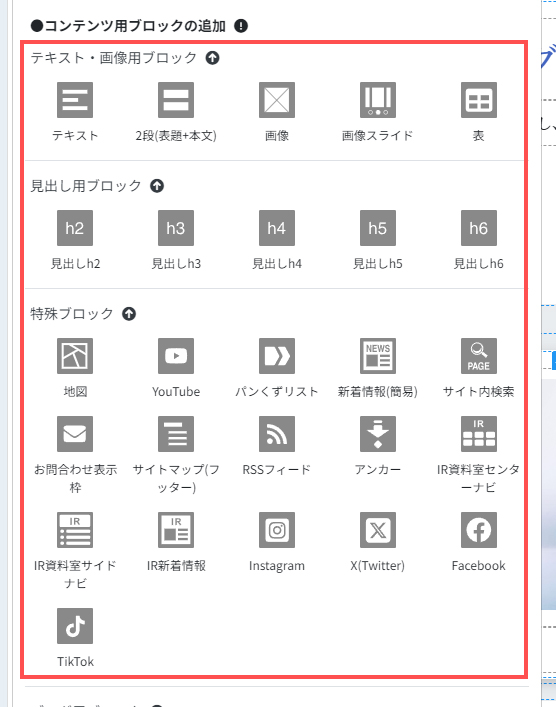This screenshot has width=556, height=707.
Task: Collapse the テキスト・画像用ブロック section
Action: 213,58
